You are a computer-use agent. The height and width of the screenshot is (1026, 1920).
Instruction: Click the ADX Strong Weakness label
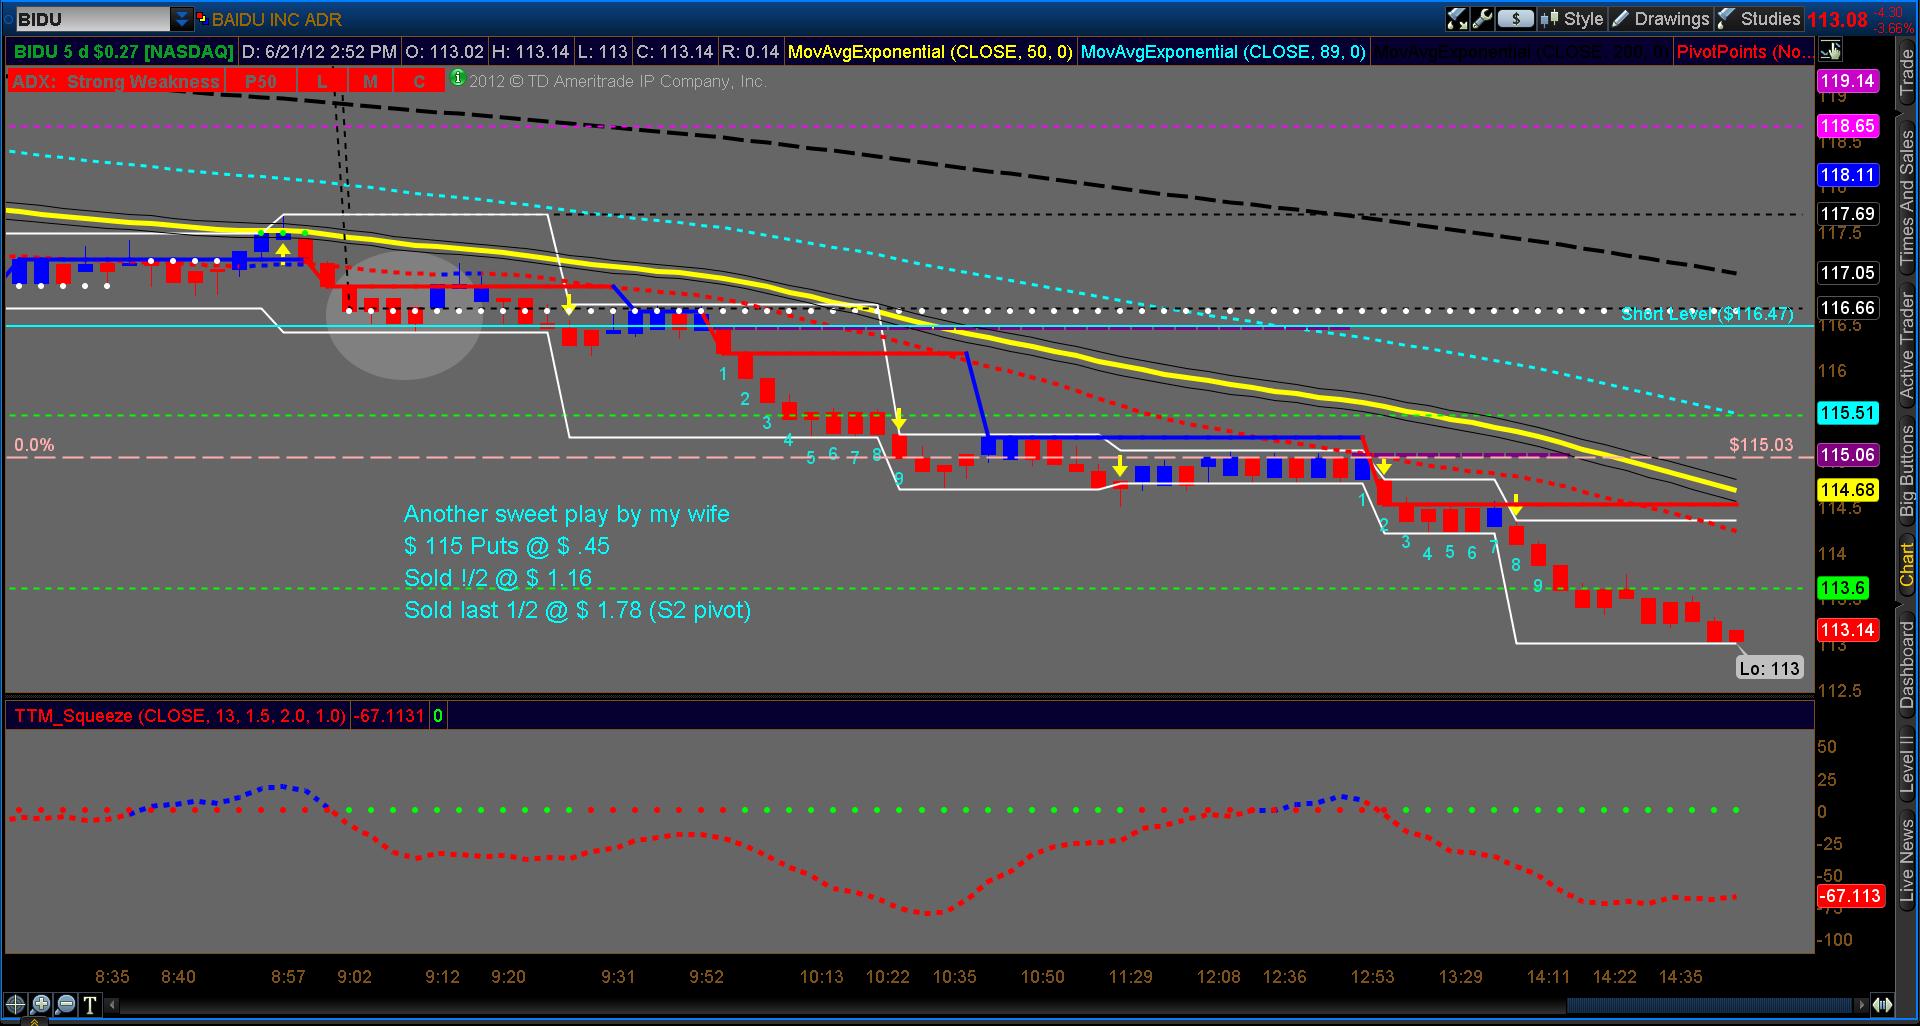(x=115, y=82)
